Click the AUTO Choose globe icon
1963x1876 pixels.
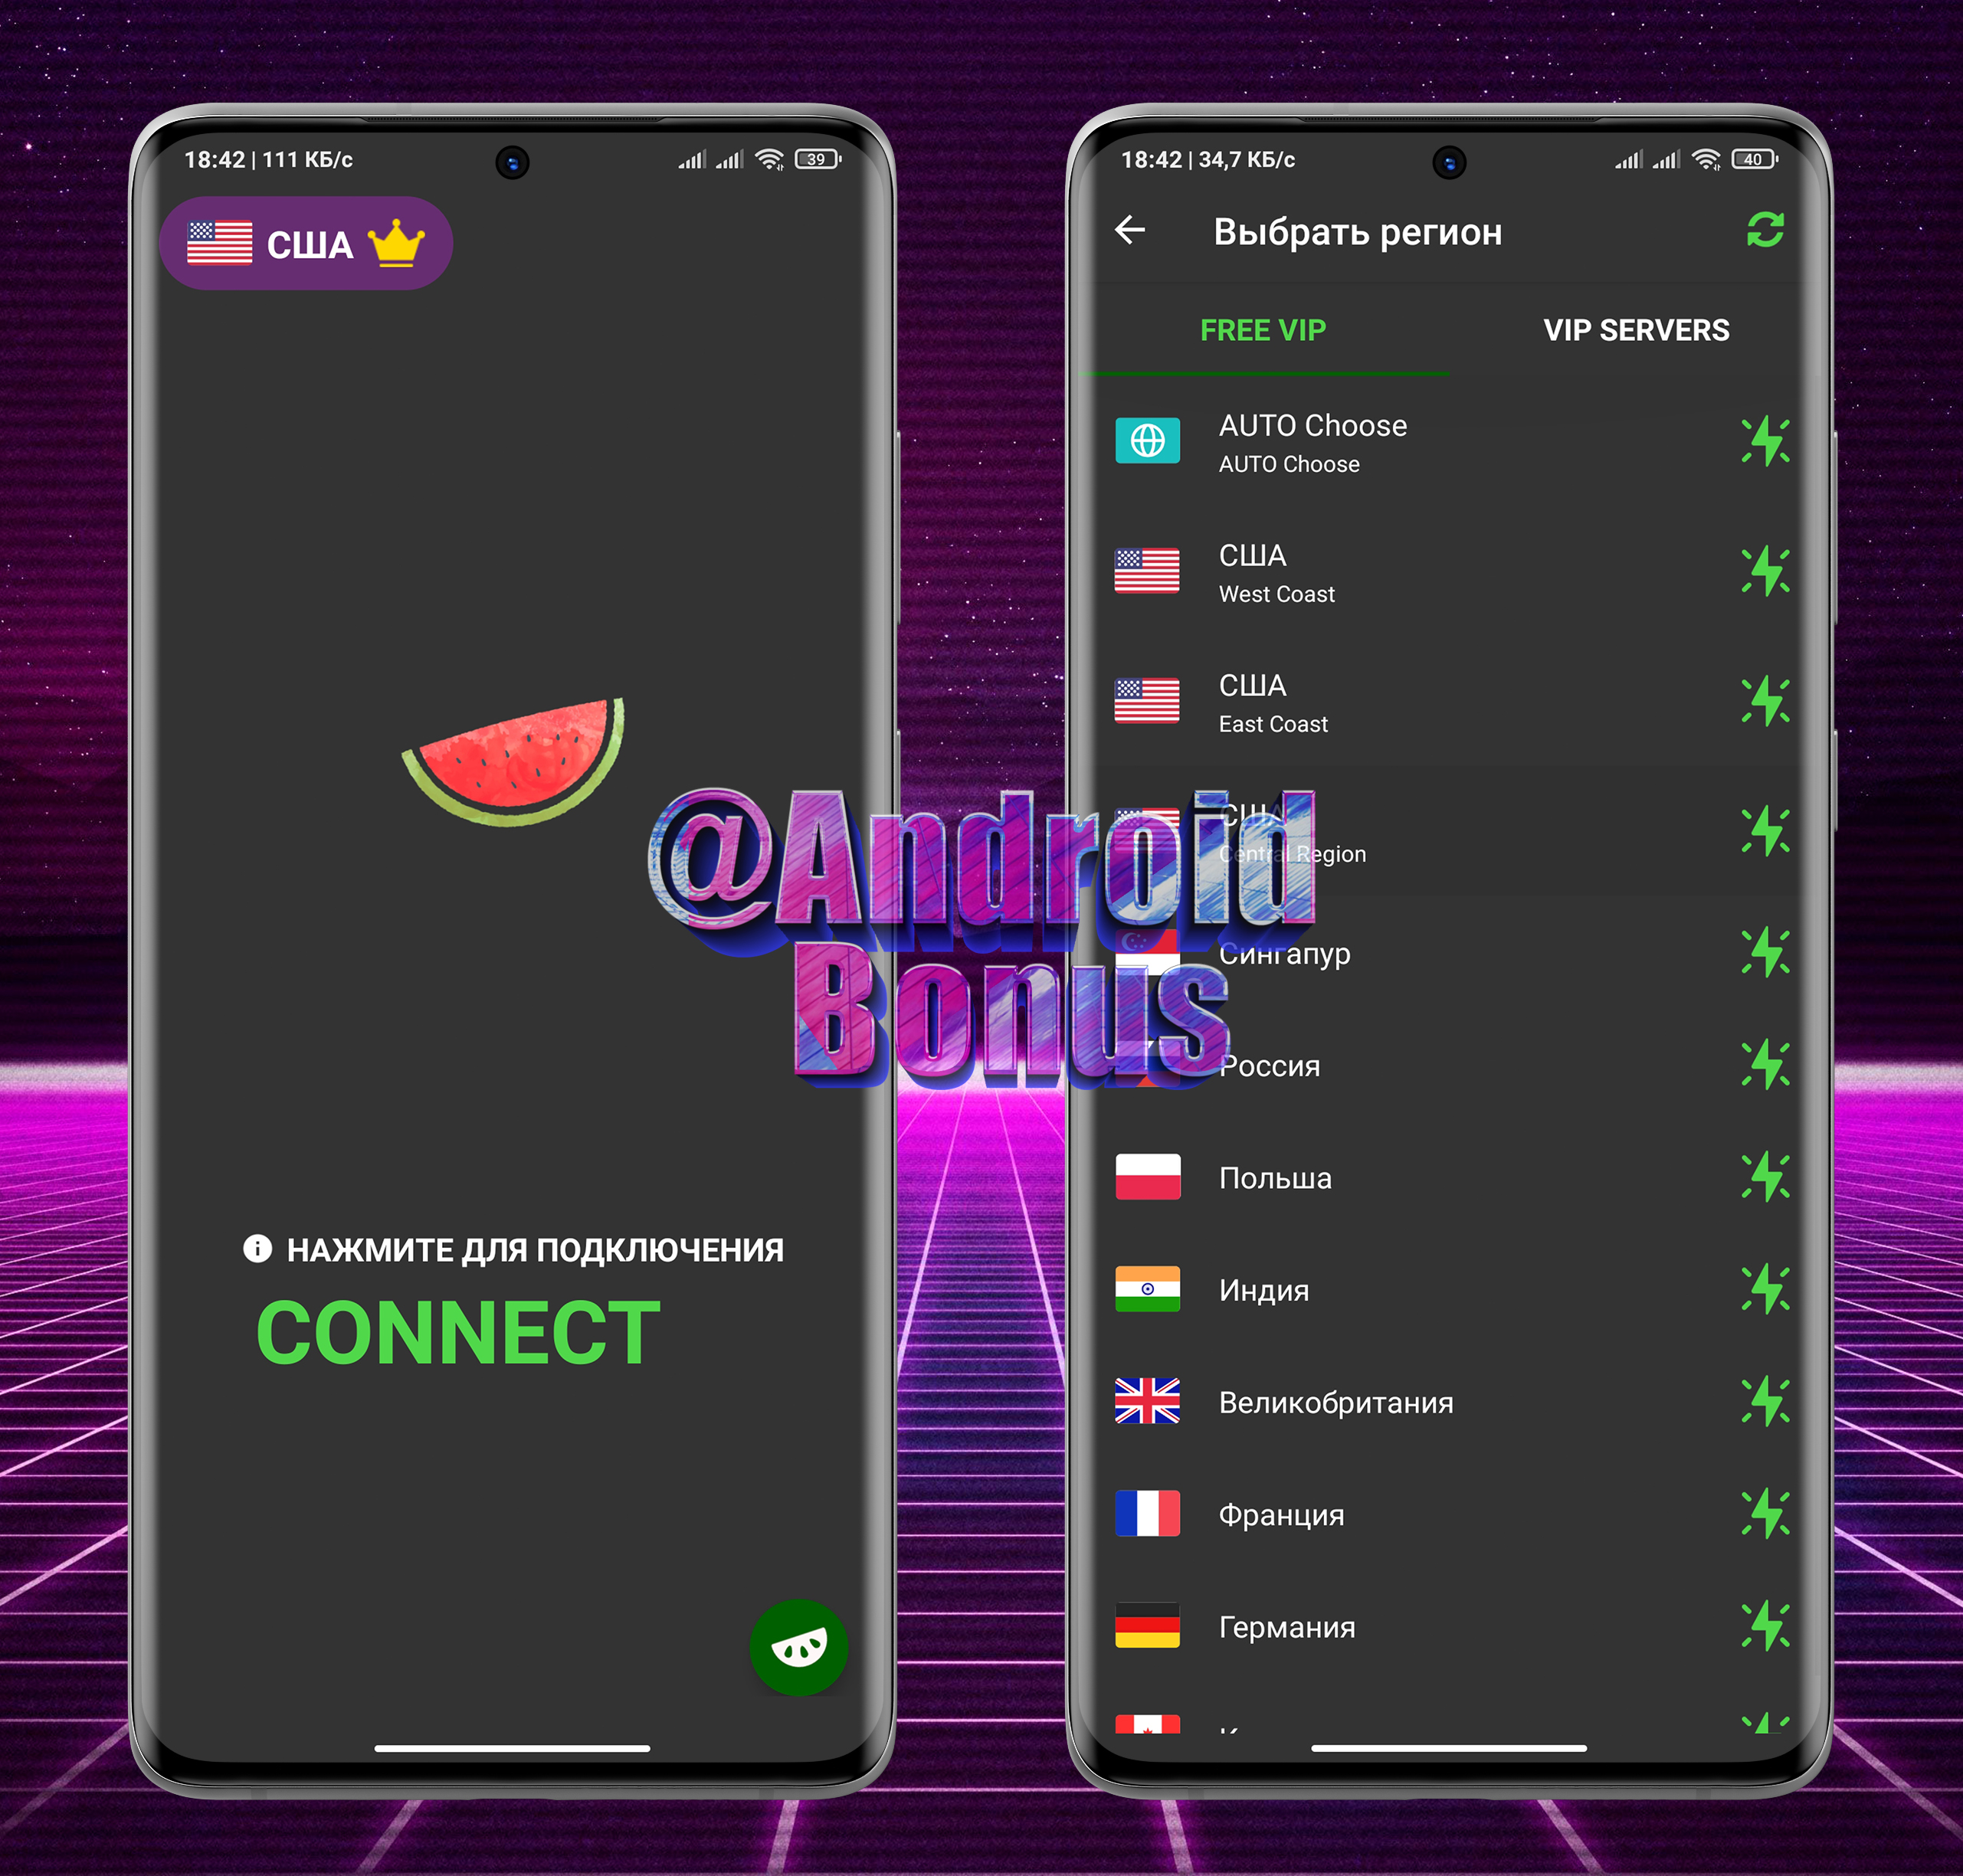(1153, 447)
